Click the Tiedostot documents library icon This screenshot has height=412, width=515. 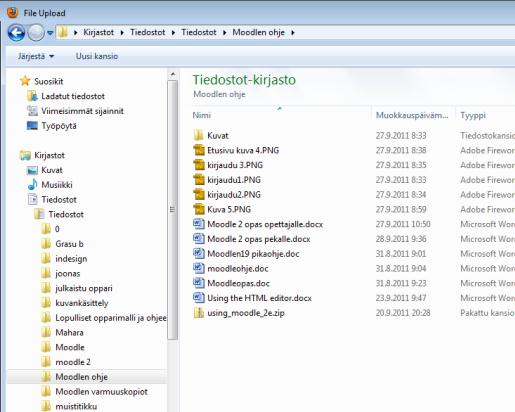(x=32, y=199)
